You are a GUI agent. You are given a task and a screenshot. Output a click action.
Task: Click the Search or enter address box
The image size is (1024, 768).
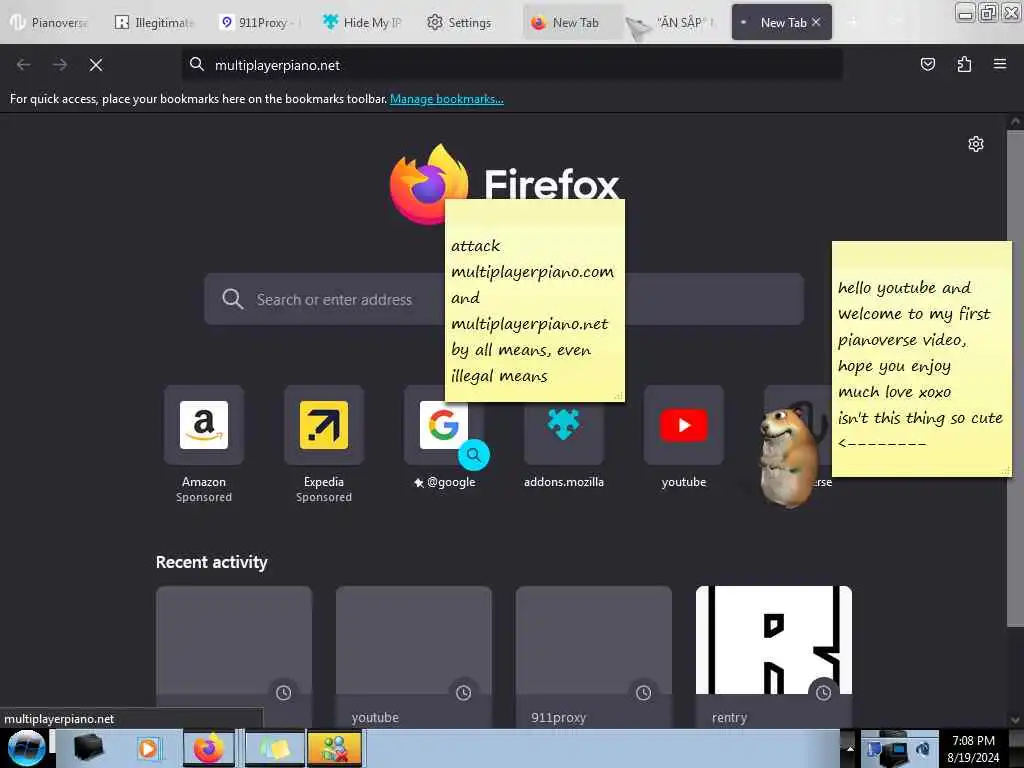504,299
